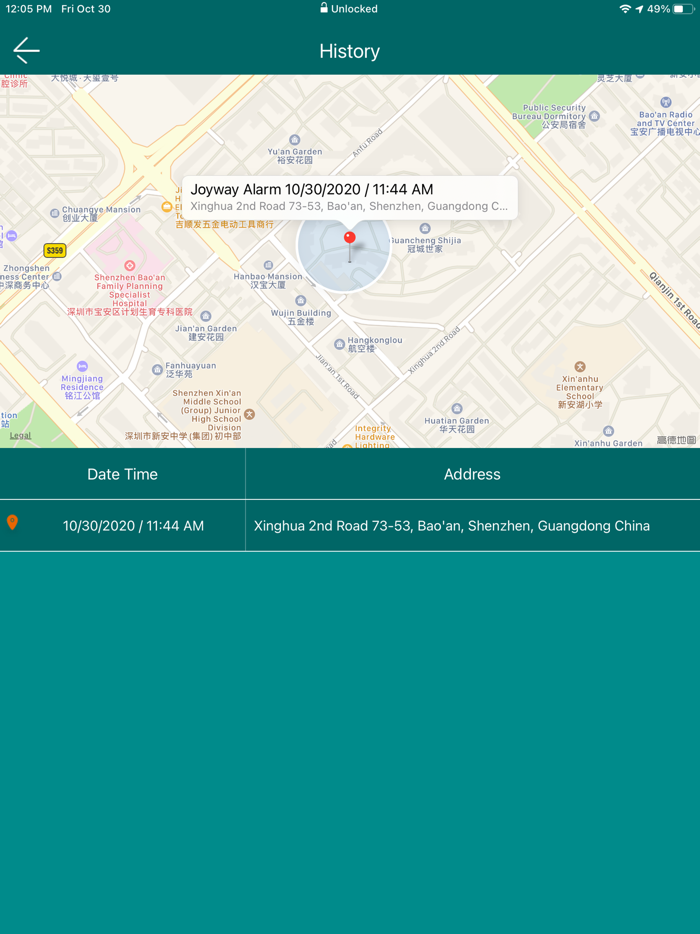The height and width of the screenshot is (934, 700).
Task: Tap the battery indicator in status bar
Action: point(683,9)
